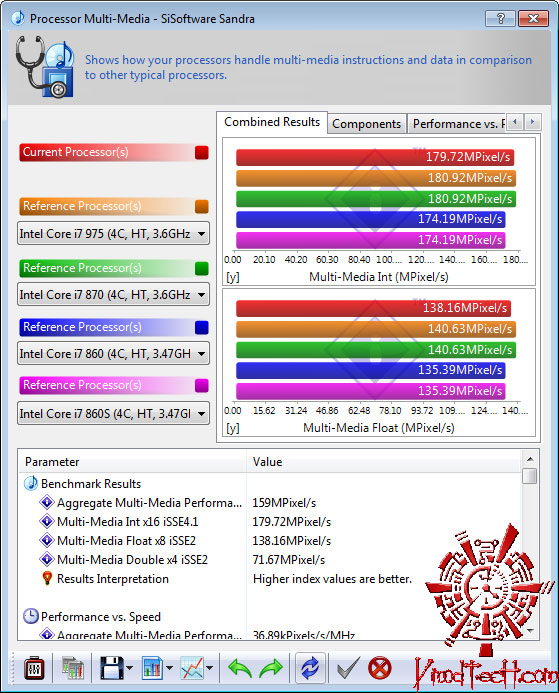Go back with the green left arrow
This screenshot has height=693, width=559.
[240, 668]
